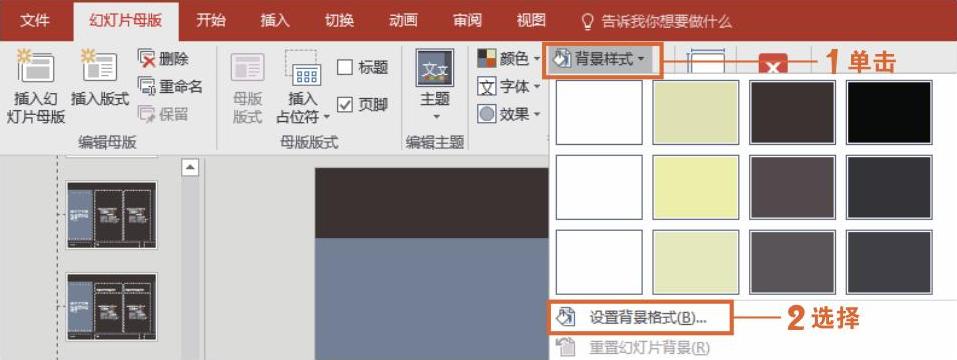
Task: Select the first slide layout thumbnail
Action: click(112, 215)
